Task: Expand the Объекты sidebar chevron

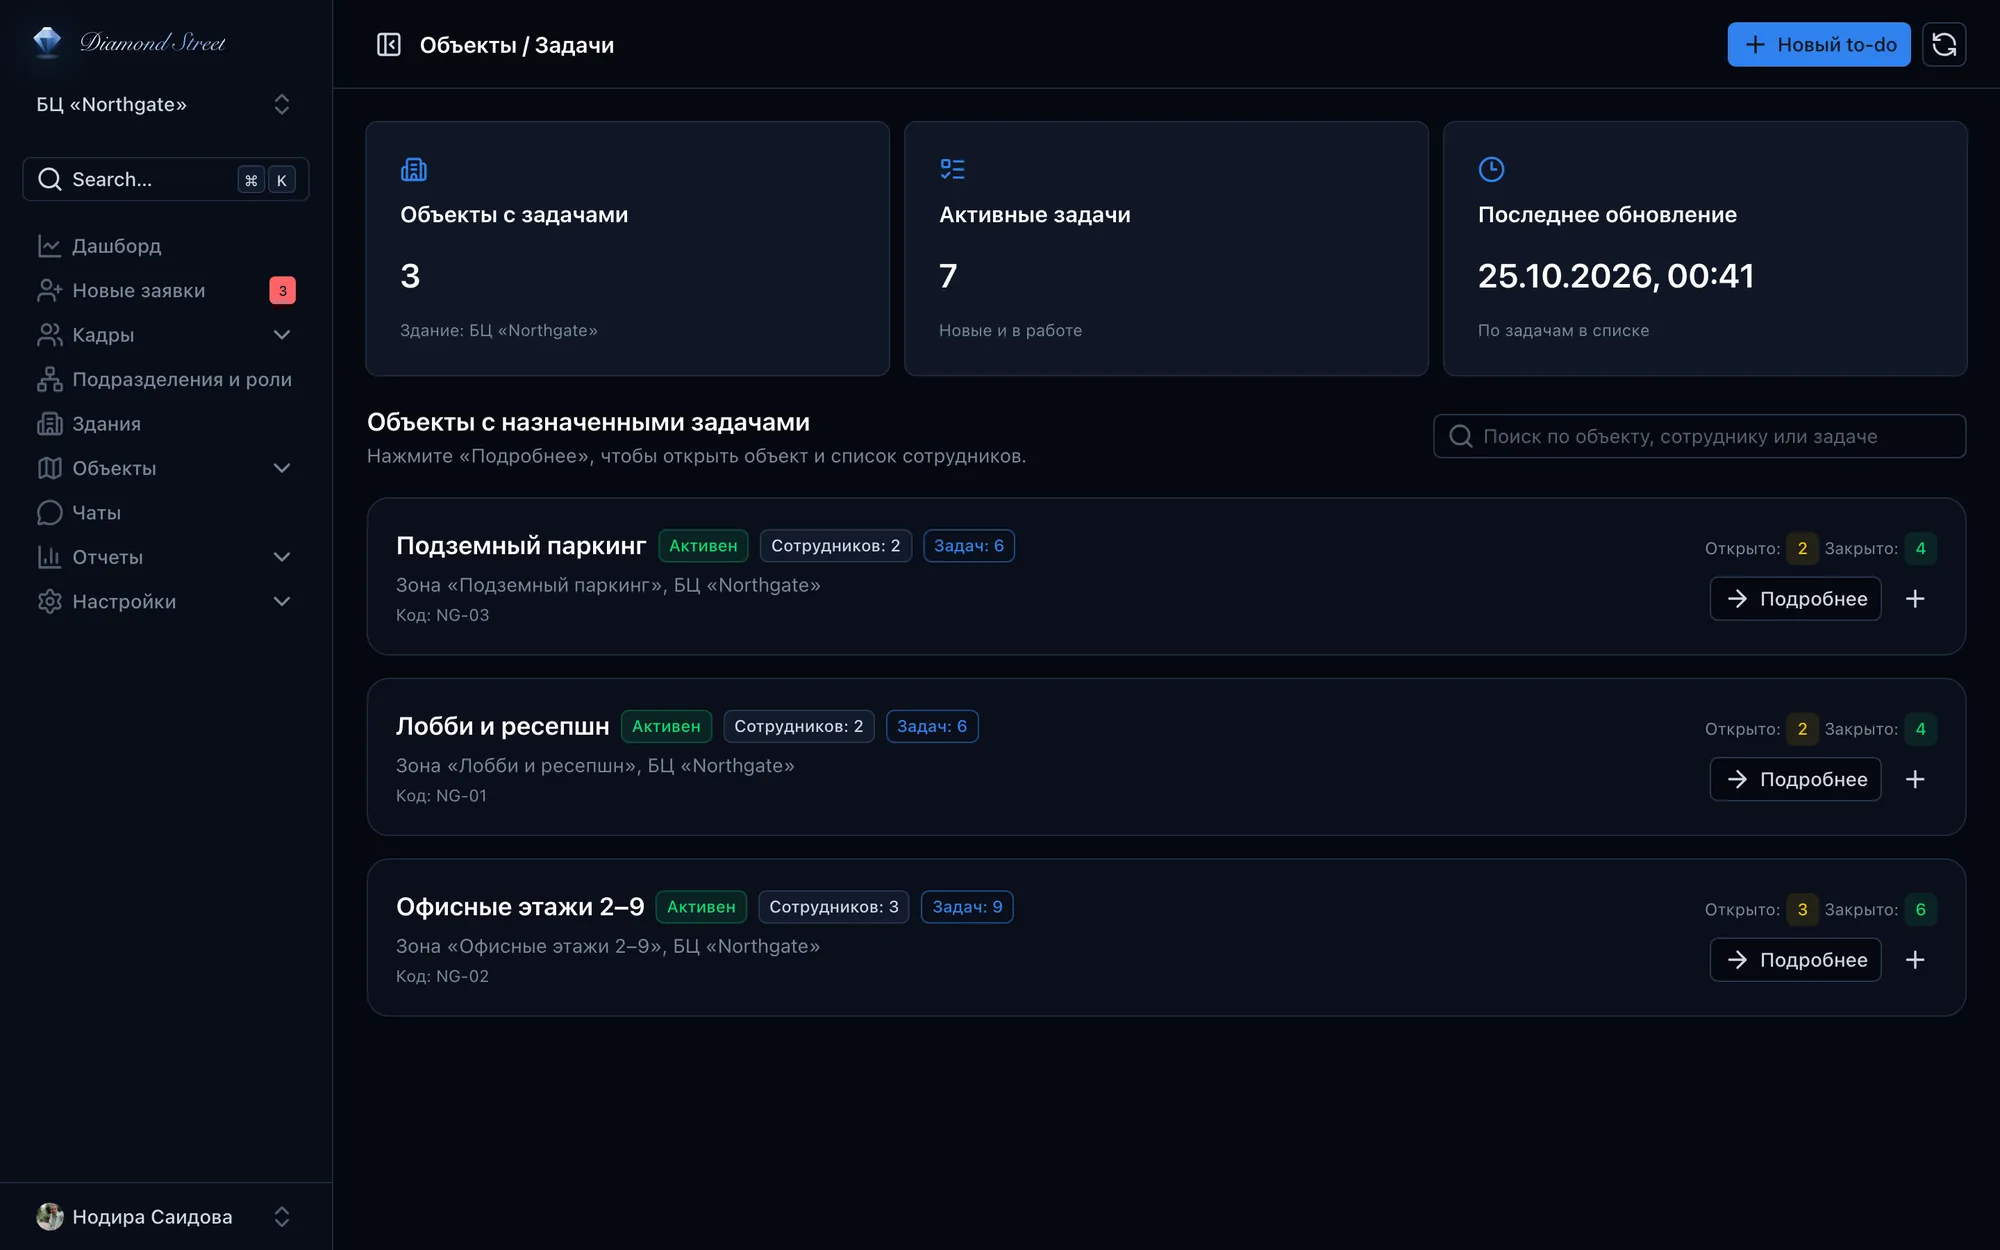Action: (x=282, y=468)
